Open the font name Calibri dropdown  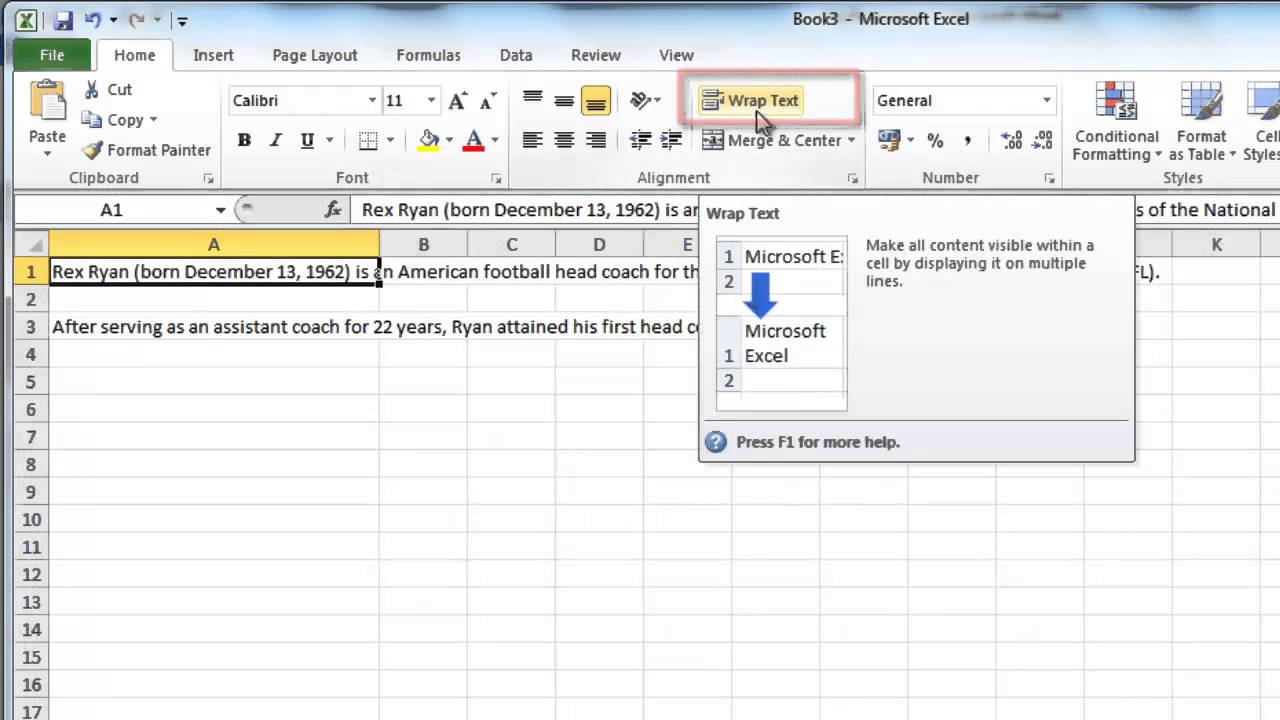point(372,100)
